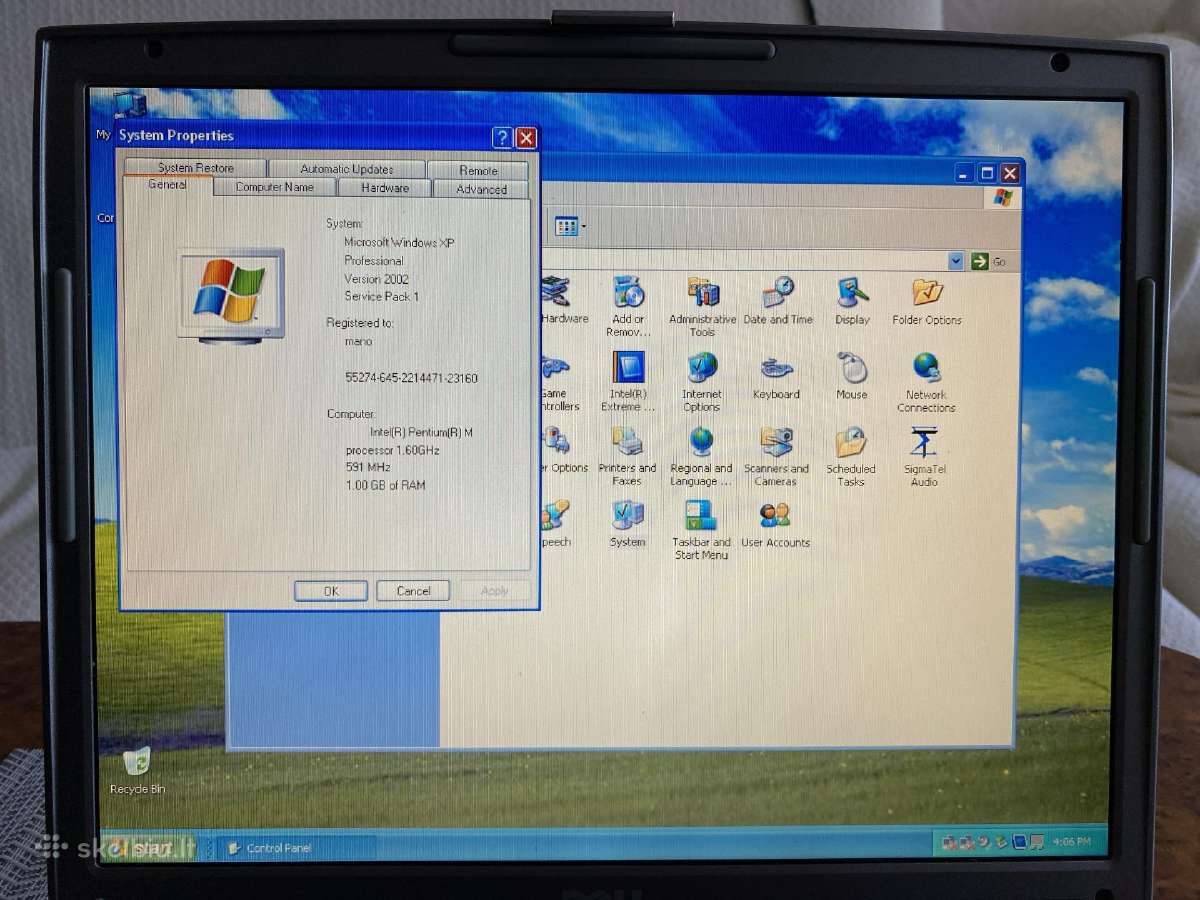The height and width of the screenshot is (900, 1200).
Task: Open Internet Options icon
Action: (702, 381)
